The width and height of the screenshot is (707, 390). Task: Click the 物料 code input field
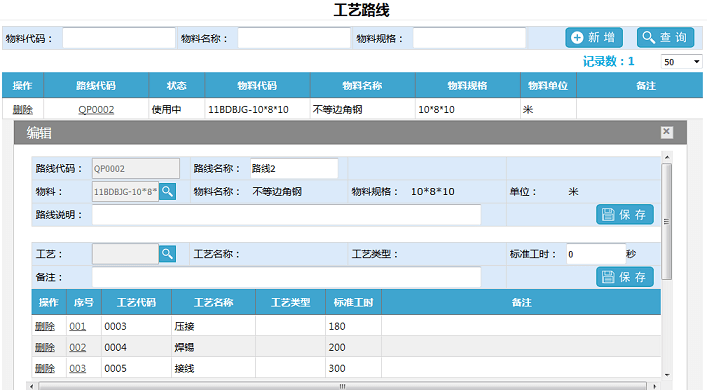coord(125,192)
